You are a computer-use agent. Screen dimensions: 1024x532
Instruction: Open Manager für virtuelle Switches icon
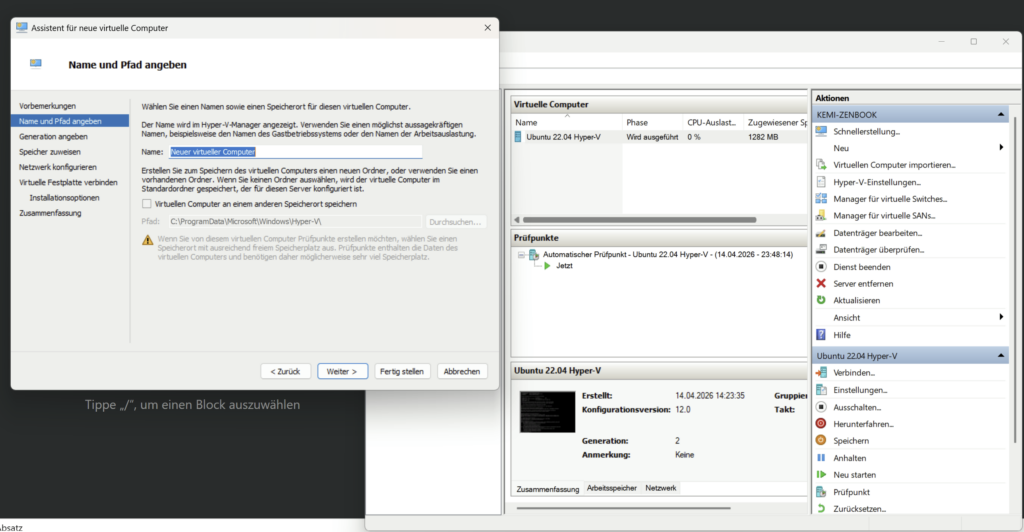(821, 199)
